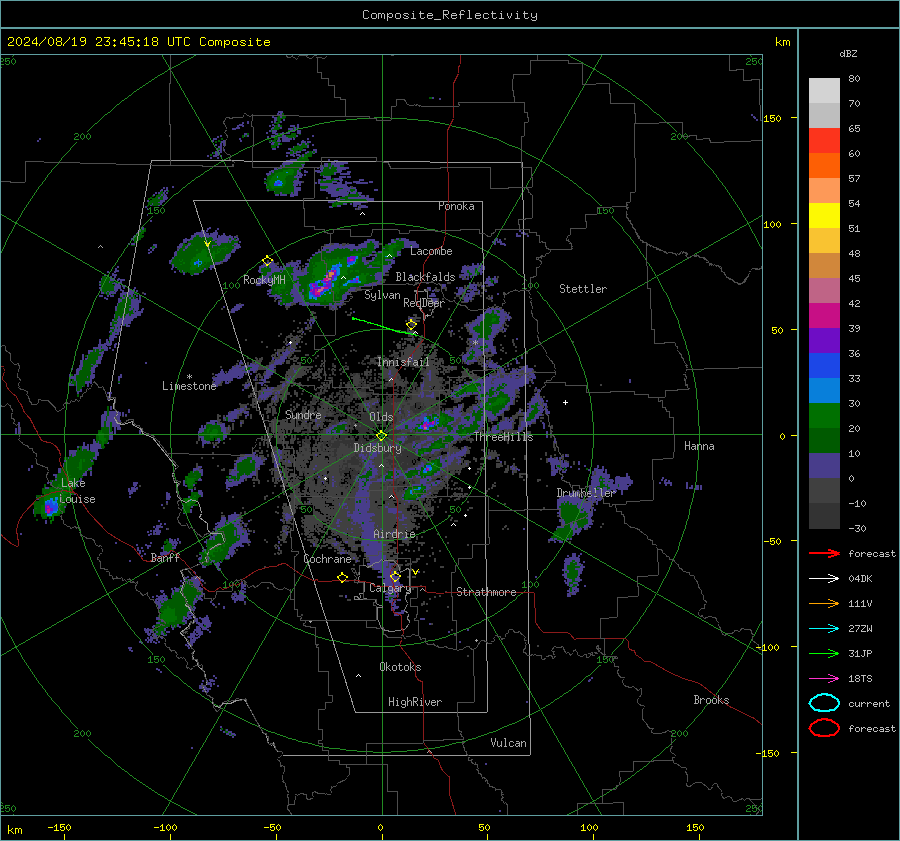Screen dimensions: 900x841
Task: Click the yellow diamond radar marker at Didsbury
Action: tap(381, 436)
